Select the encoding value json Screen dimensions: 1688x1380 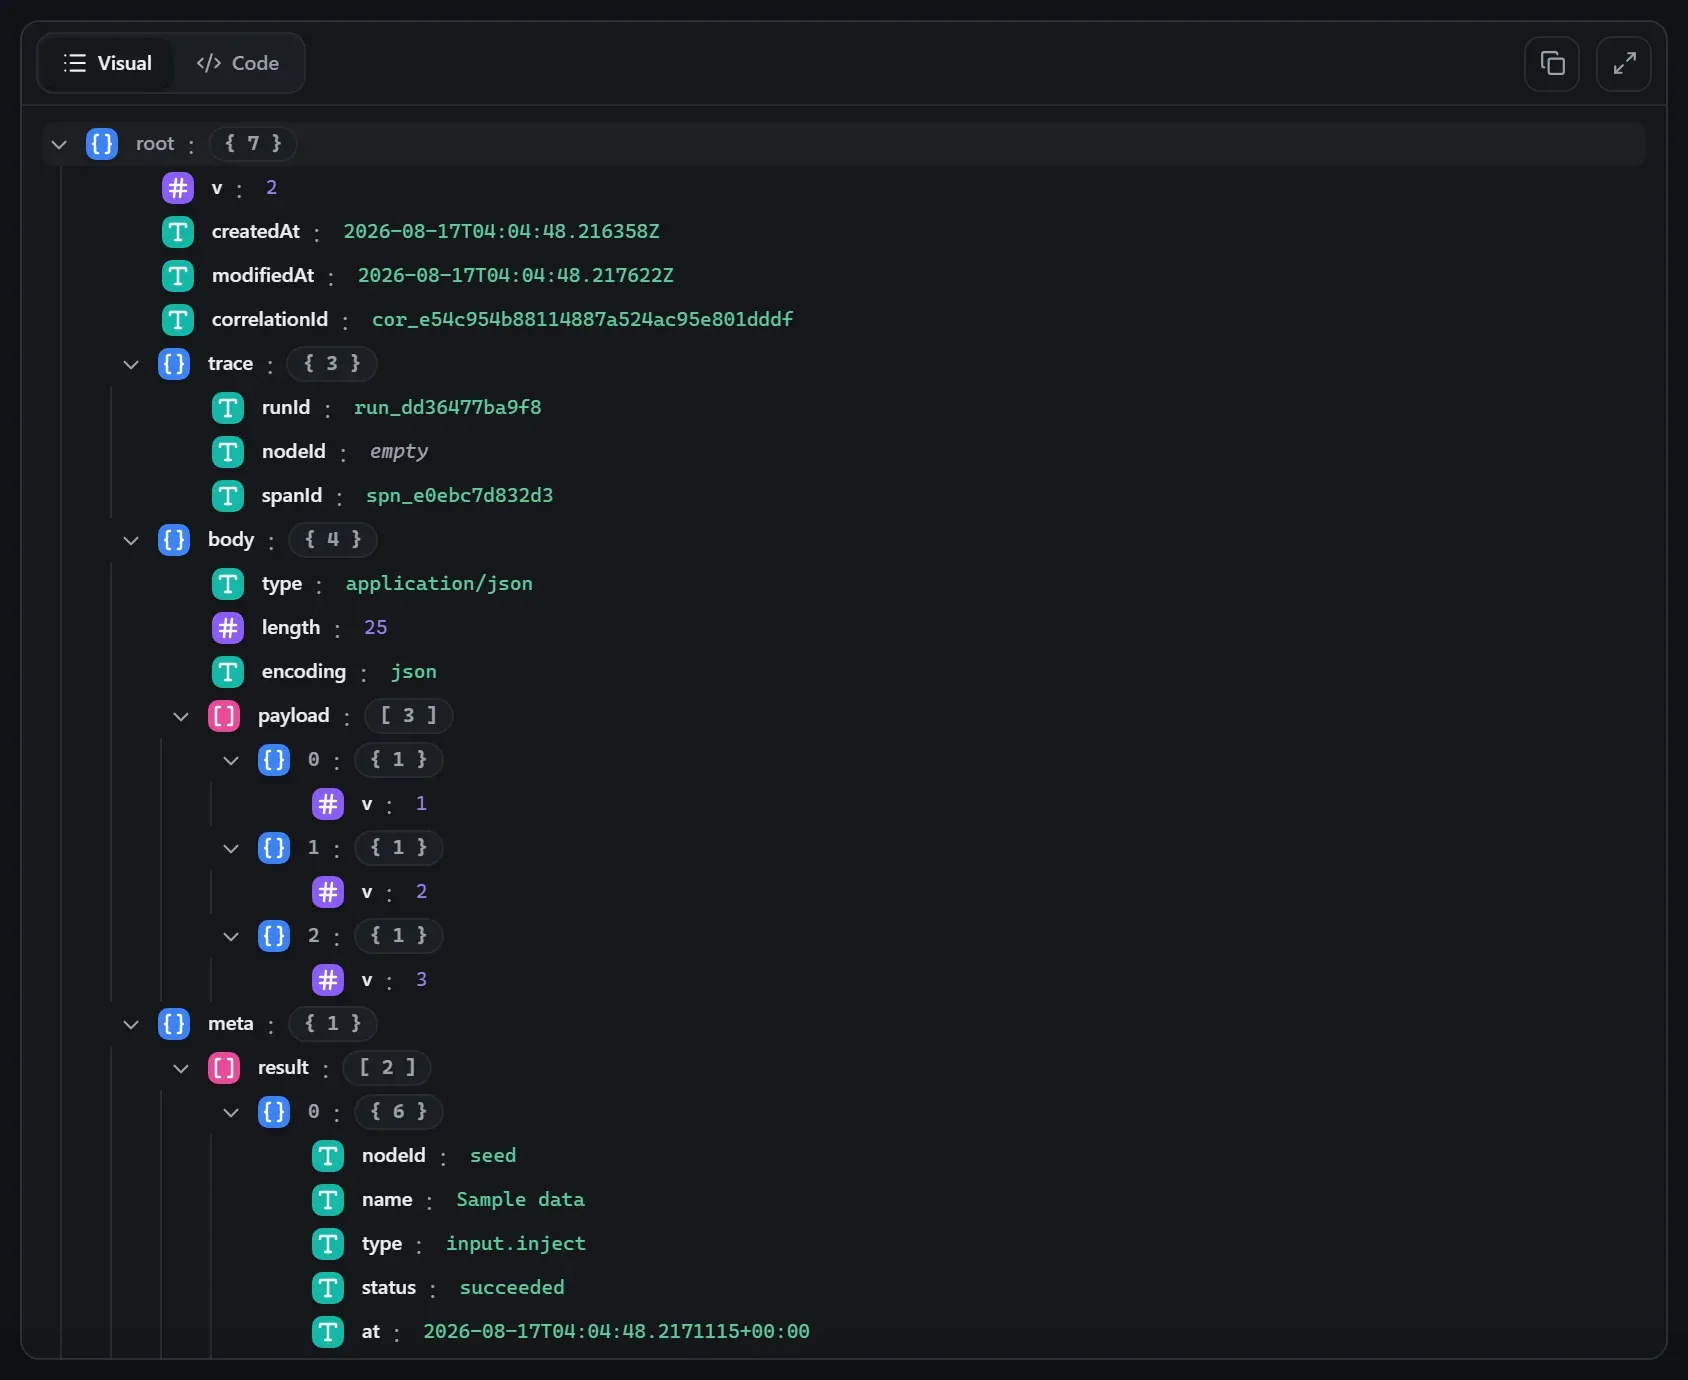click(x=414, y=672)
